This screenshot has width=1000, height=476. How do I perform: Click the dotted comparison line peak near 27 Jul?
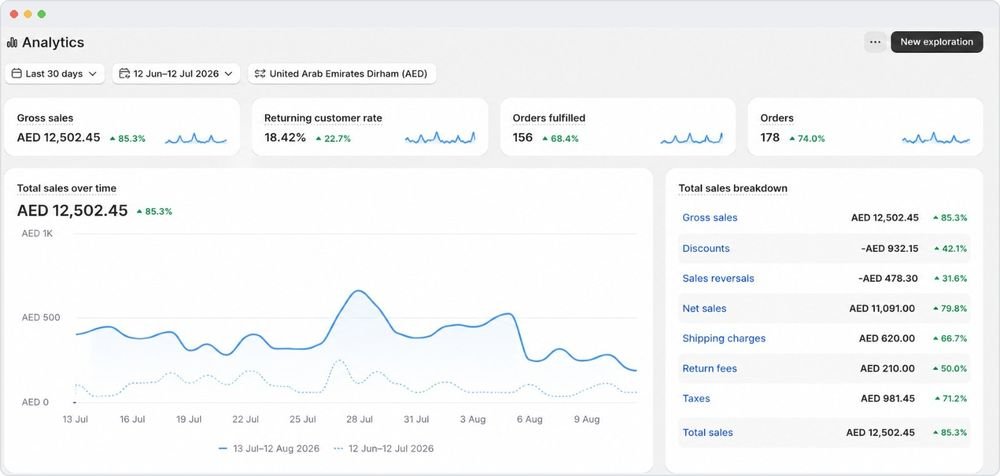[x=339, y=361]
